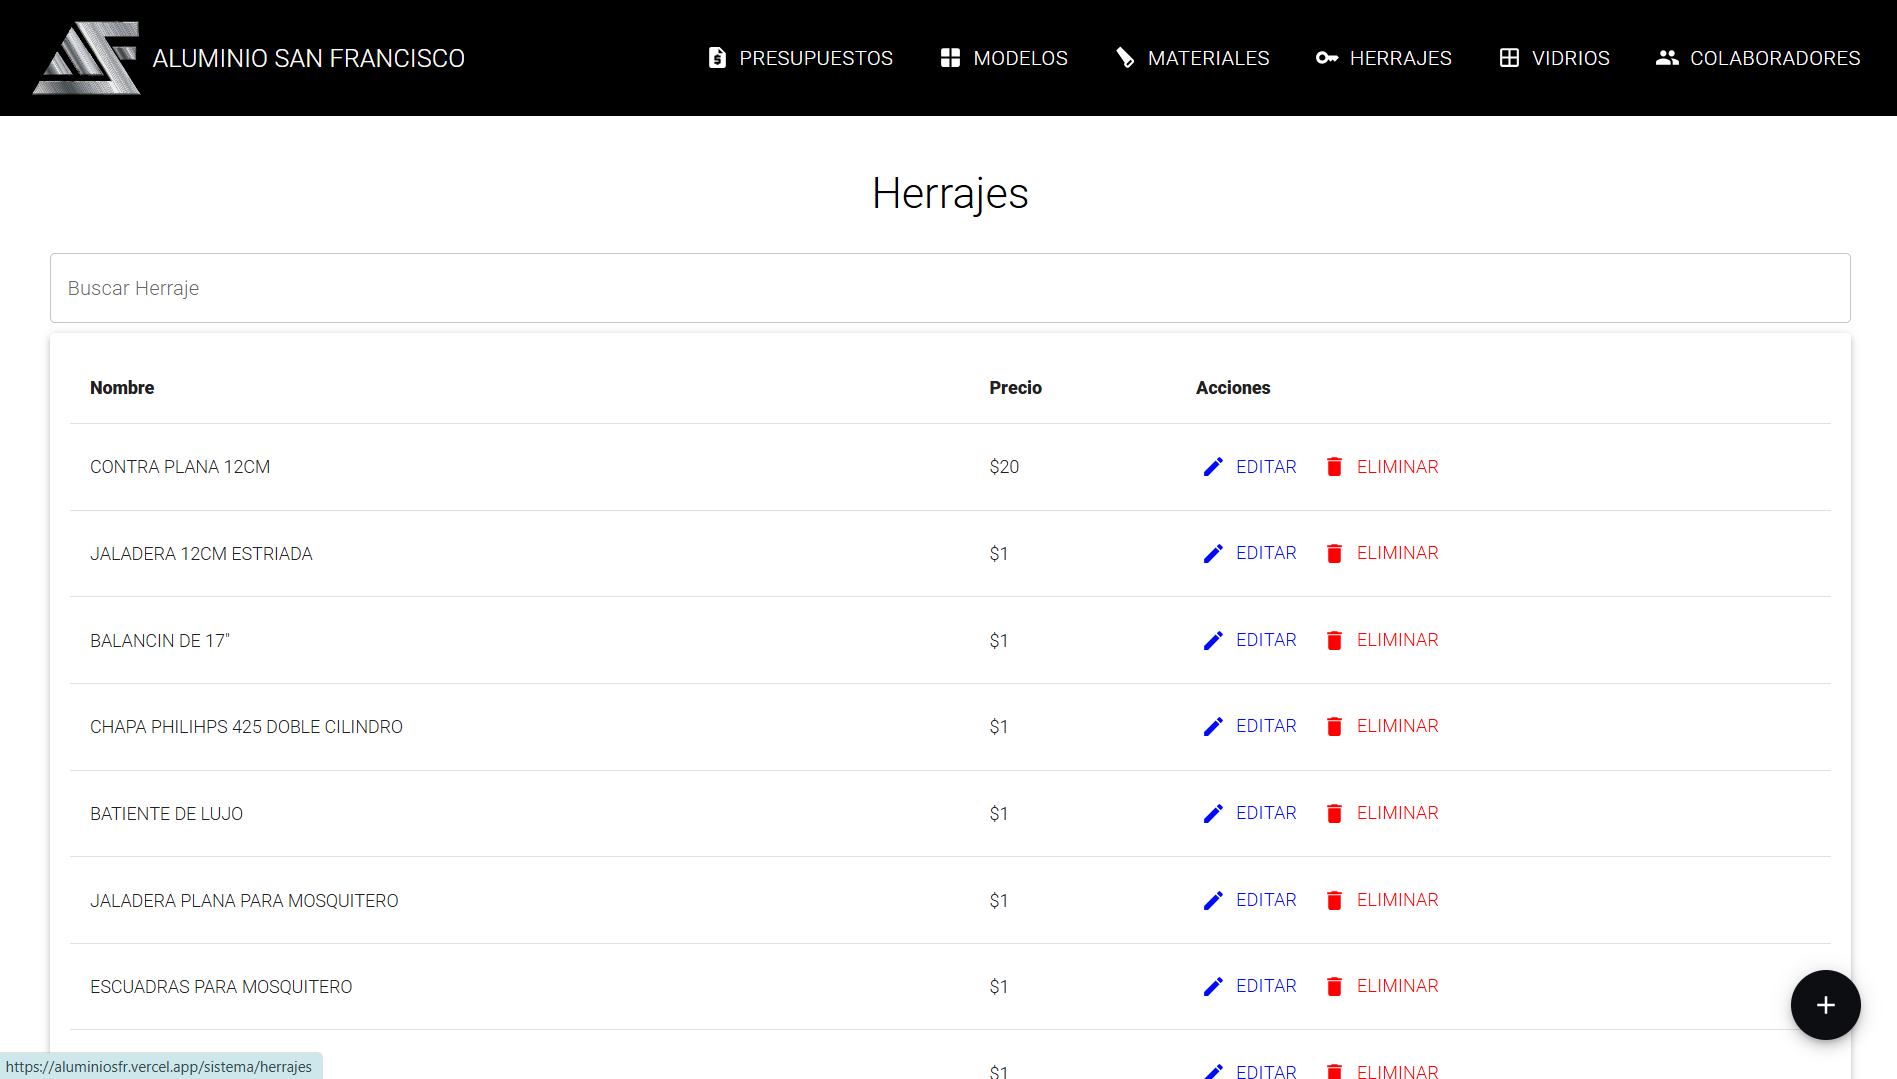Click the key icon beside Herrajes

tap(1327, 58)
